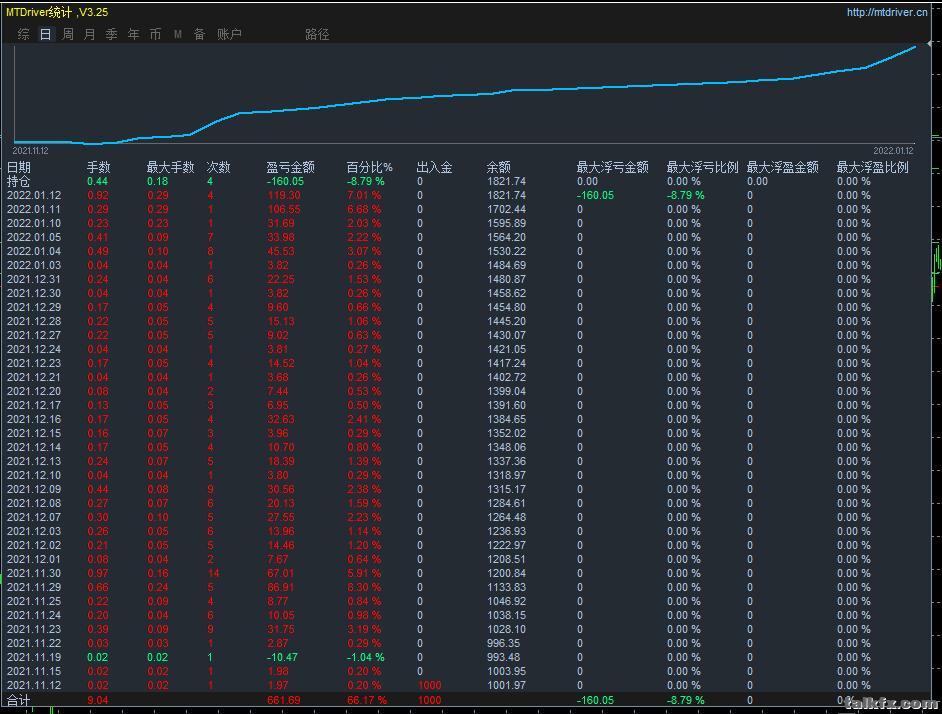Open the 备 notes tab
This screenshot has height=714, width=942.
coord(199,34)
